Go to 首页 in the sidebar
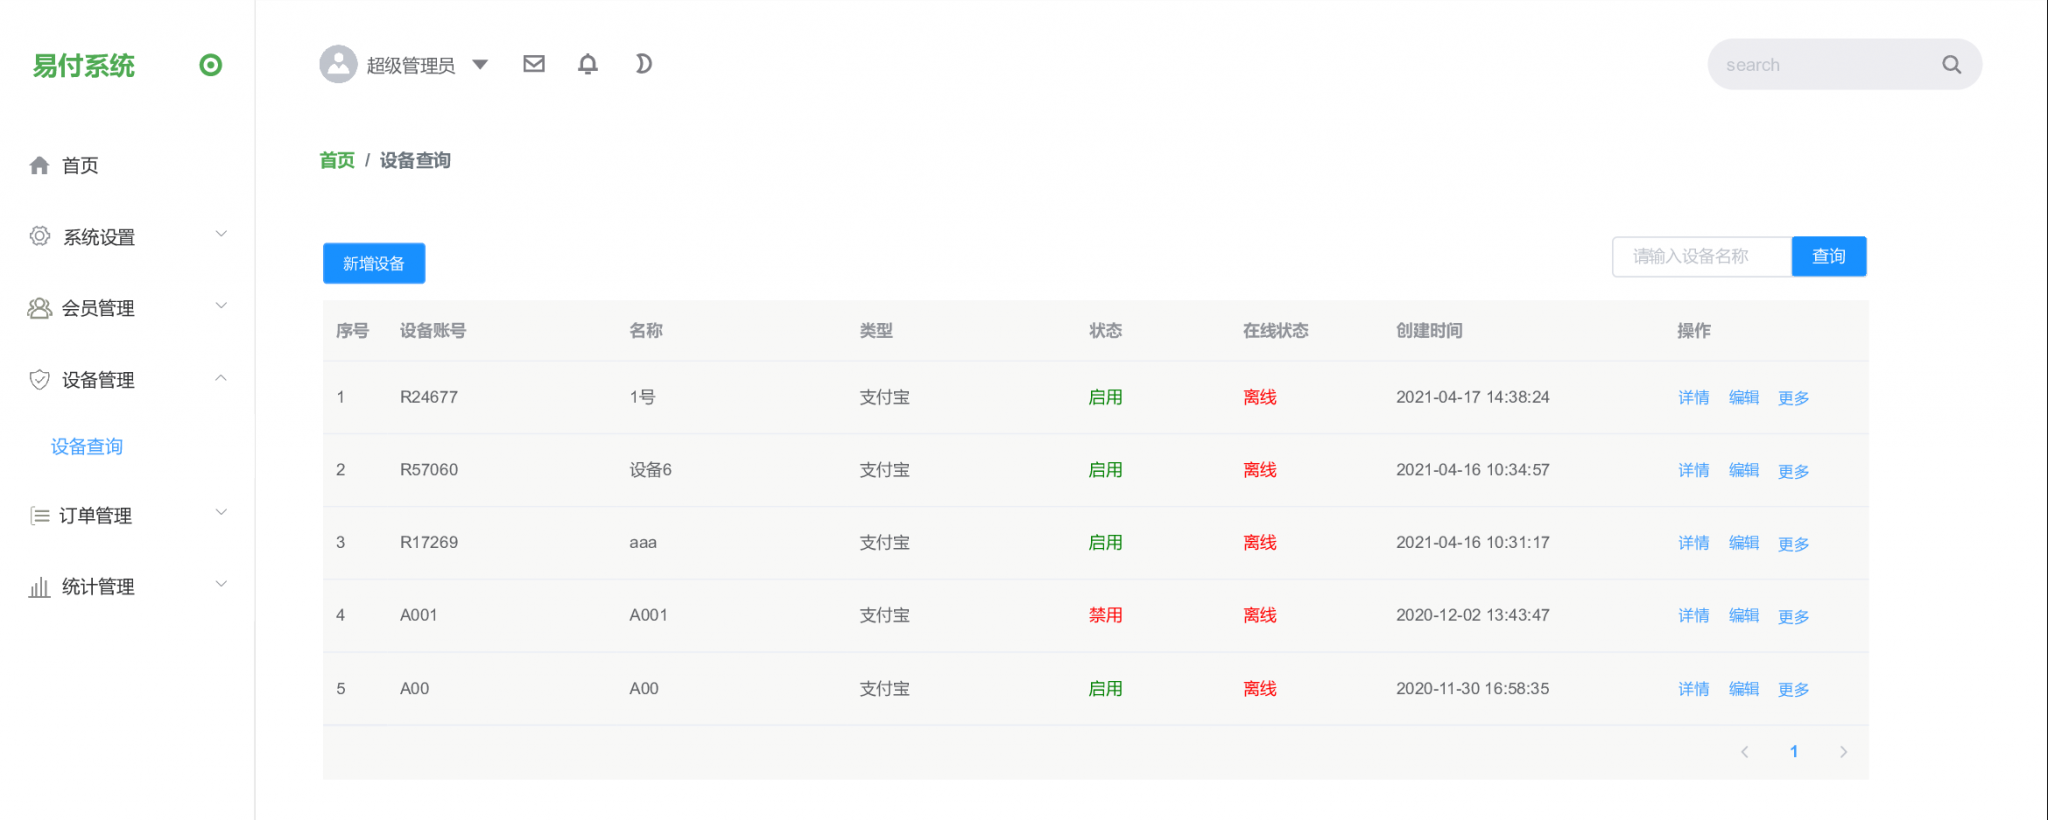The width and height of the screenshot is (2048, 820). [80, 165]
